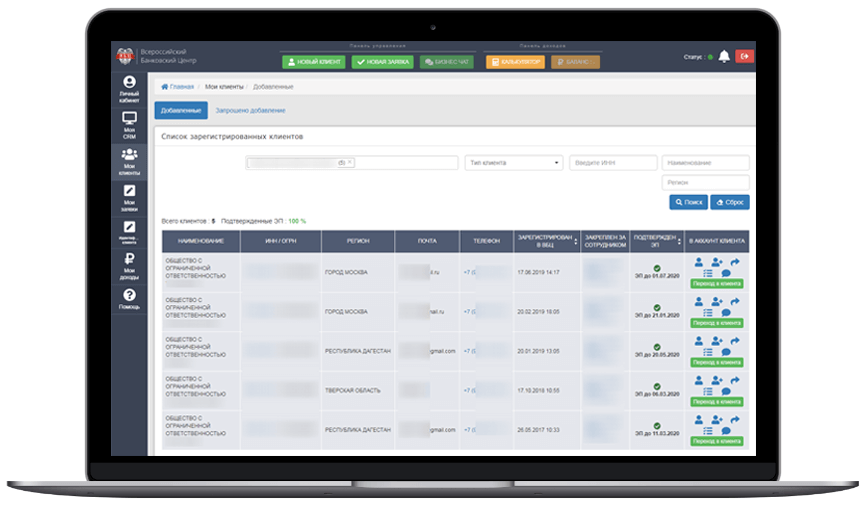868x509 pixels.
Task: Open the chat bubble icon in first row
Action: [726, 274]
